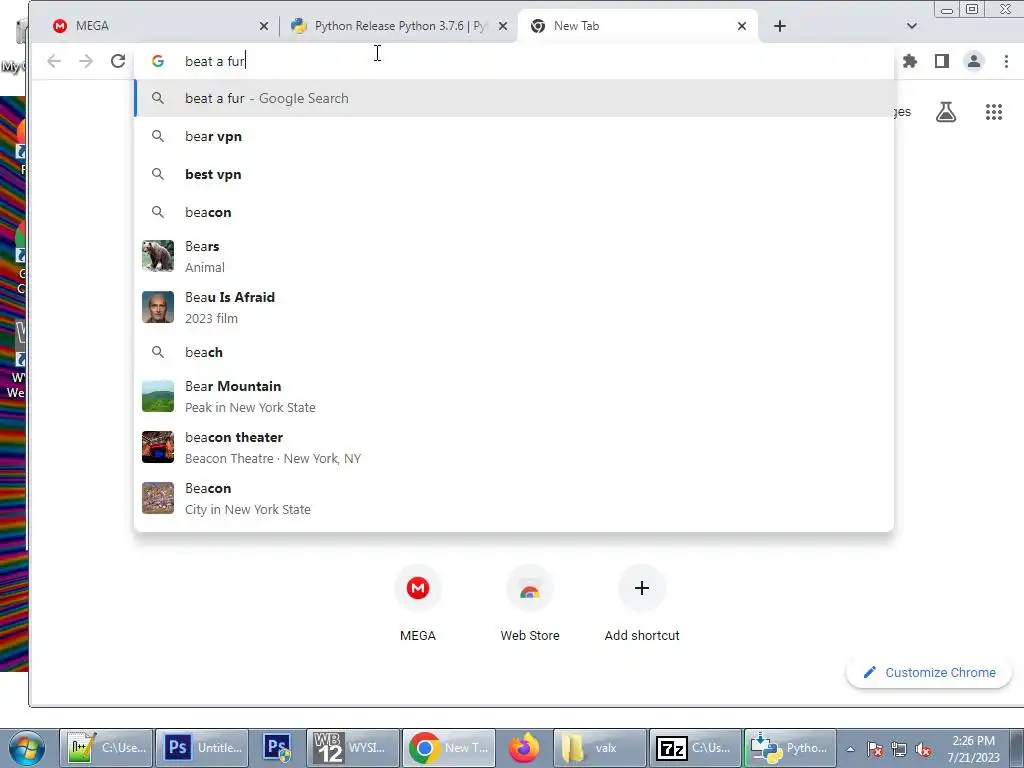Close the MEGA tab
1024x768 pixels.
[264, 26]
